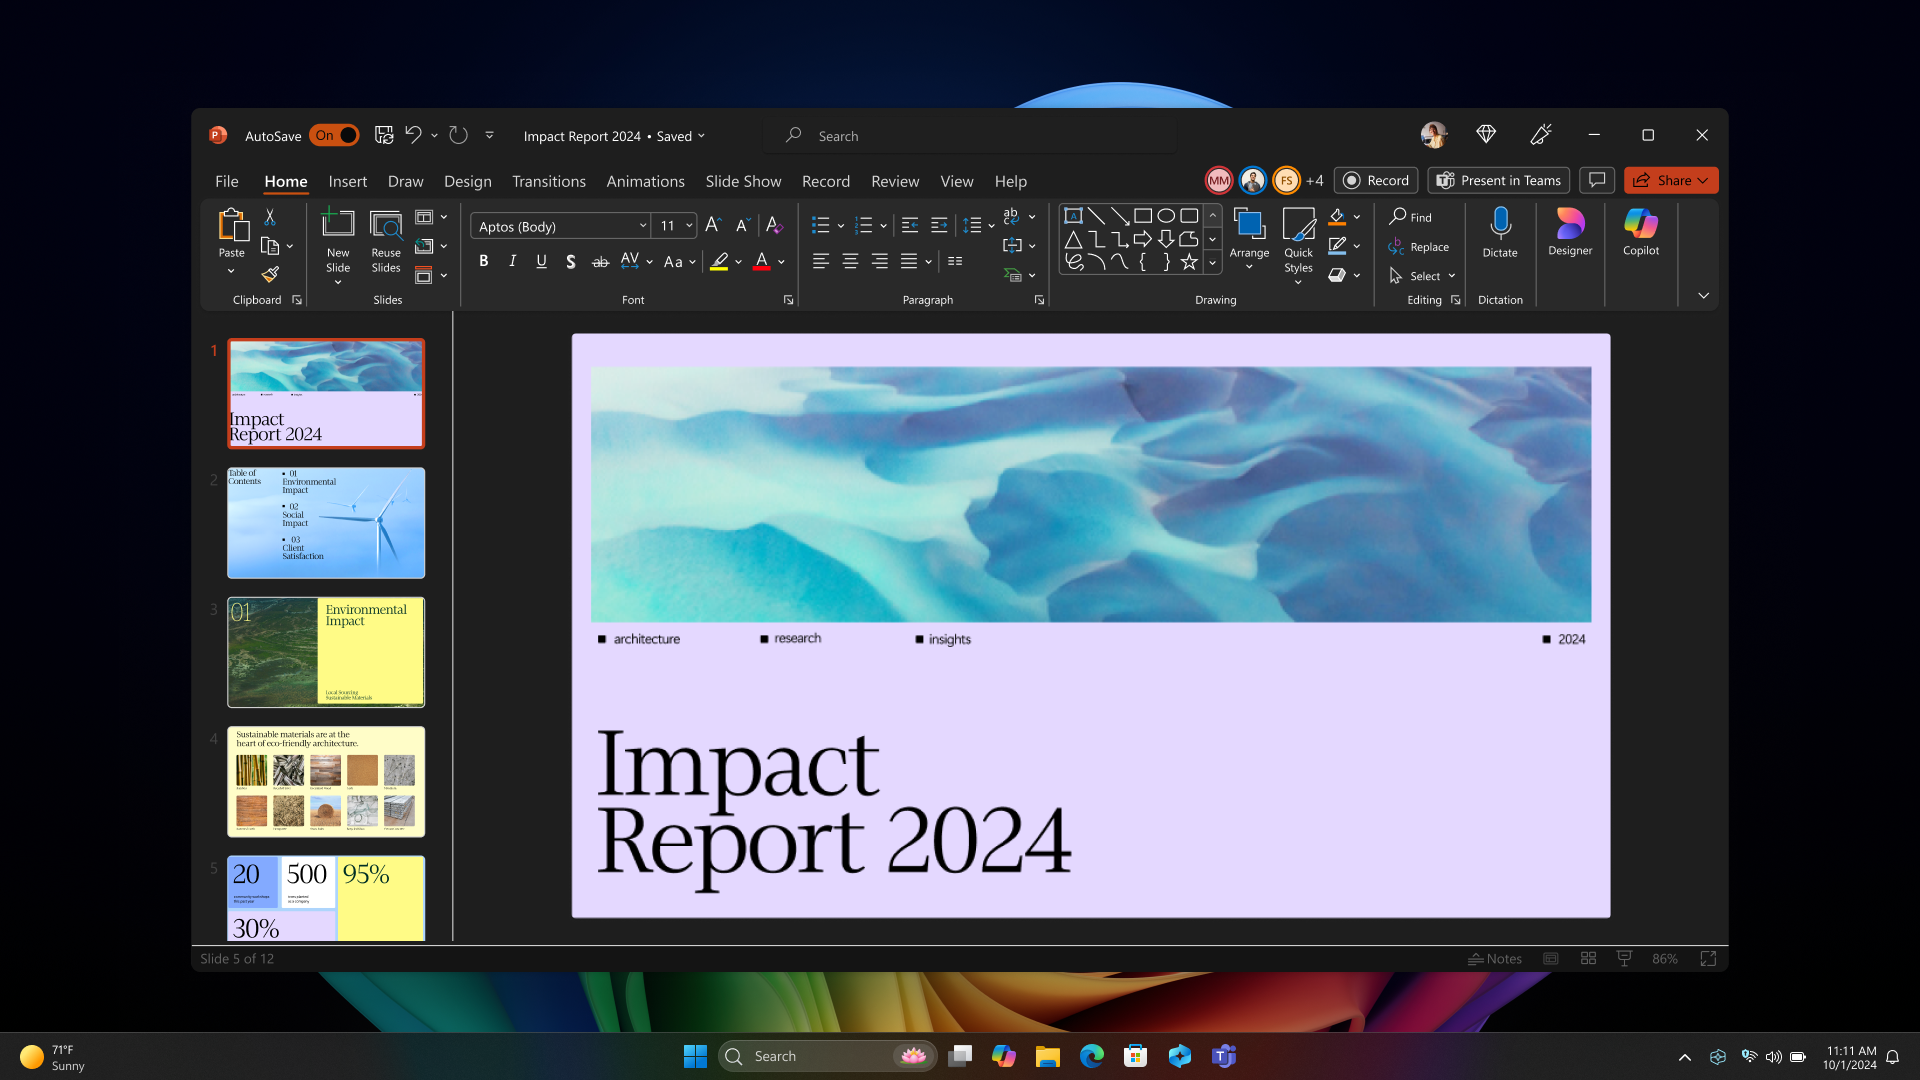Click the Share button
The height and width of the screenshot is (1080, 1920).
click(x=1670, y=181)
